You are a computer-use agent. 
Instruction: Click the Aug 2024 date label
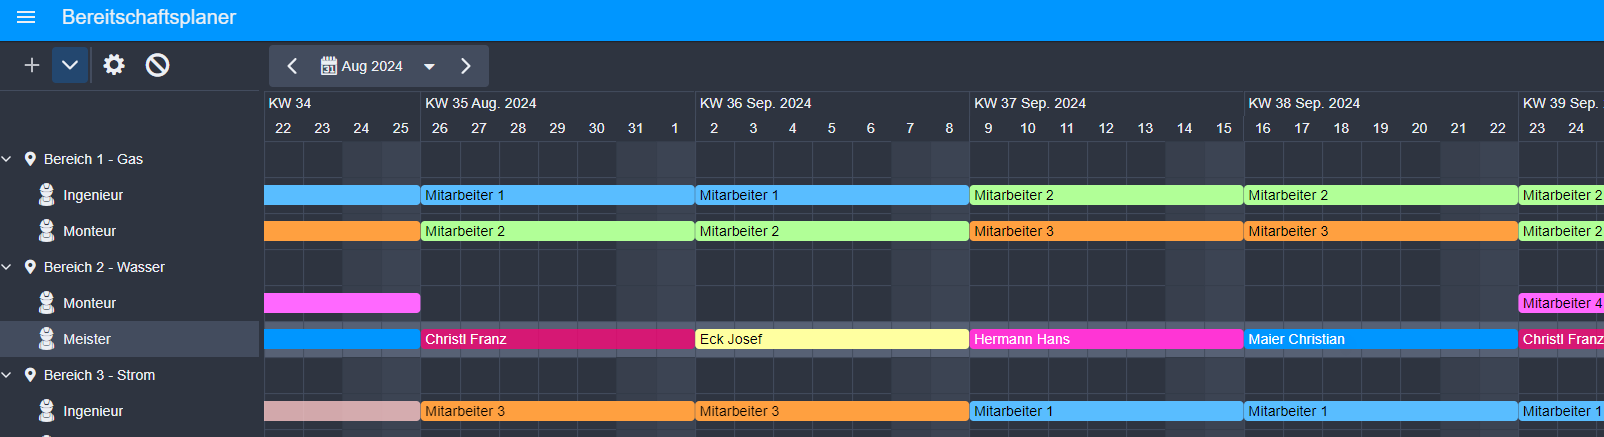[372, 66]
